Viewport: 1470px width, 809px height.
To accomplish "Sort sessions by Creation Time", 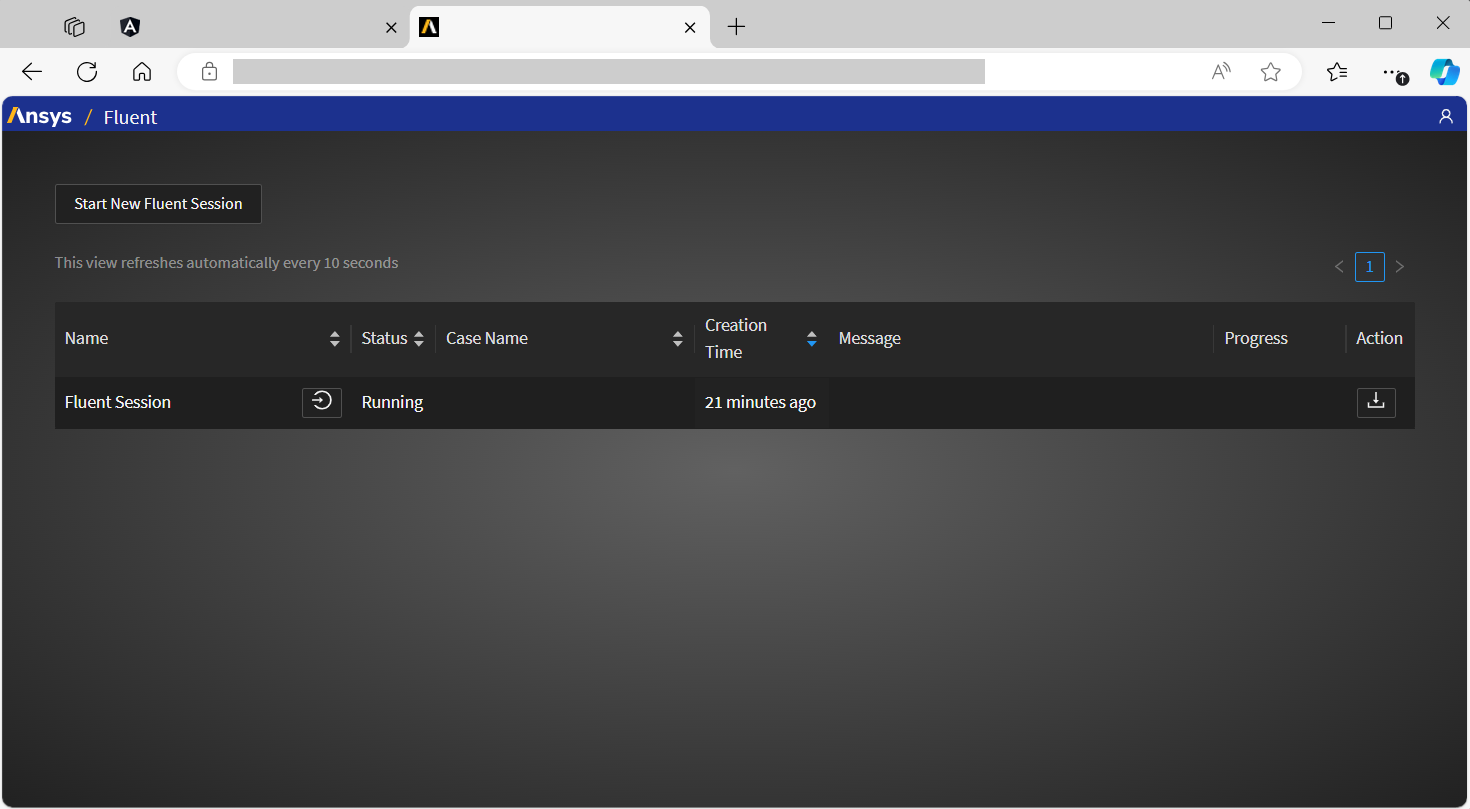I will tap(811, 338).
